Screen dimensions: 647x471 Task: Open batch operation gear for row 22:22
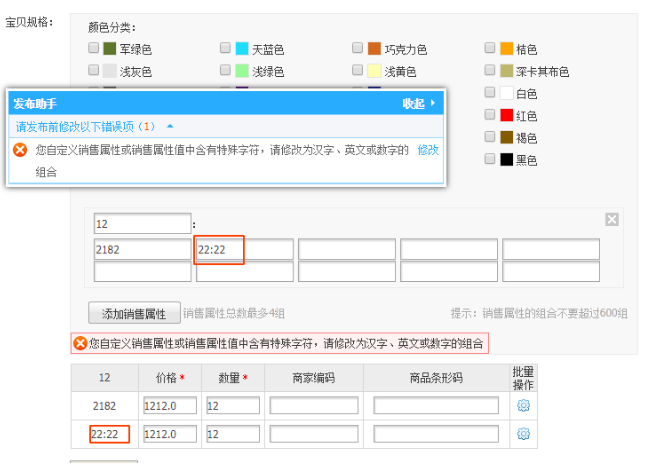click(523, 434)
